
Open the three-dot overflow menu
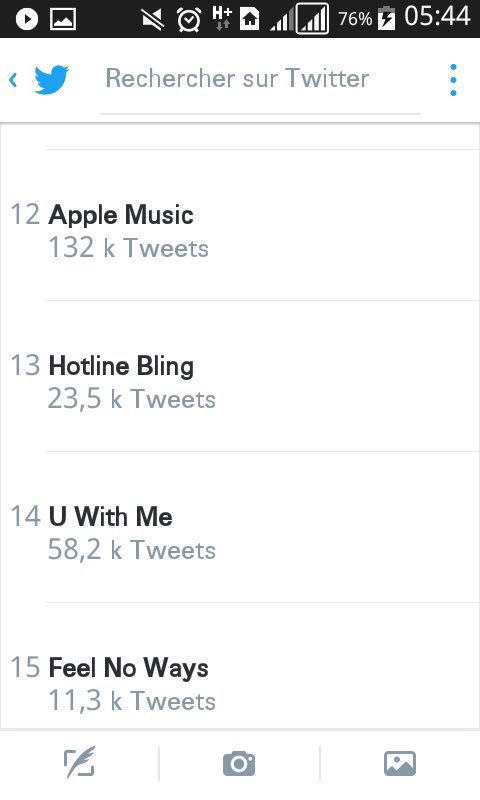tap(453, 80)
